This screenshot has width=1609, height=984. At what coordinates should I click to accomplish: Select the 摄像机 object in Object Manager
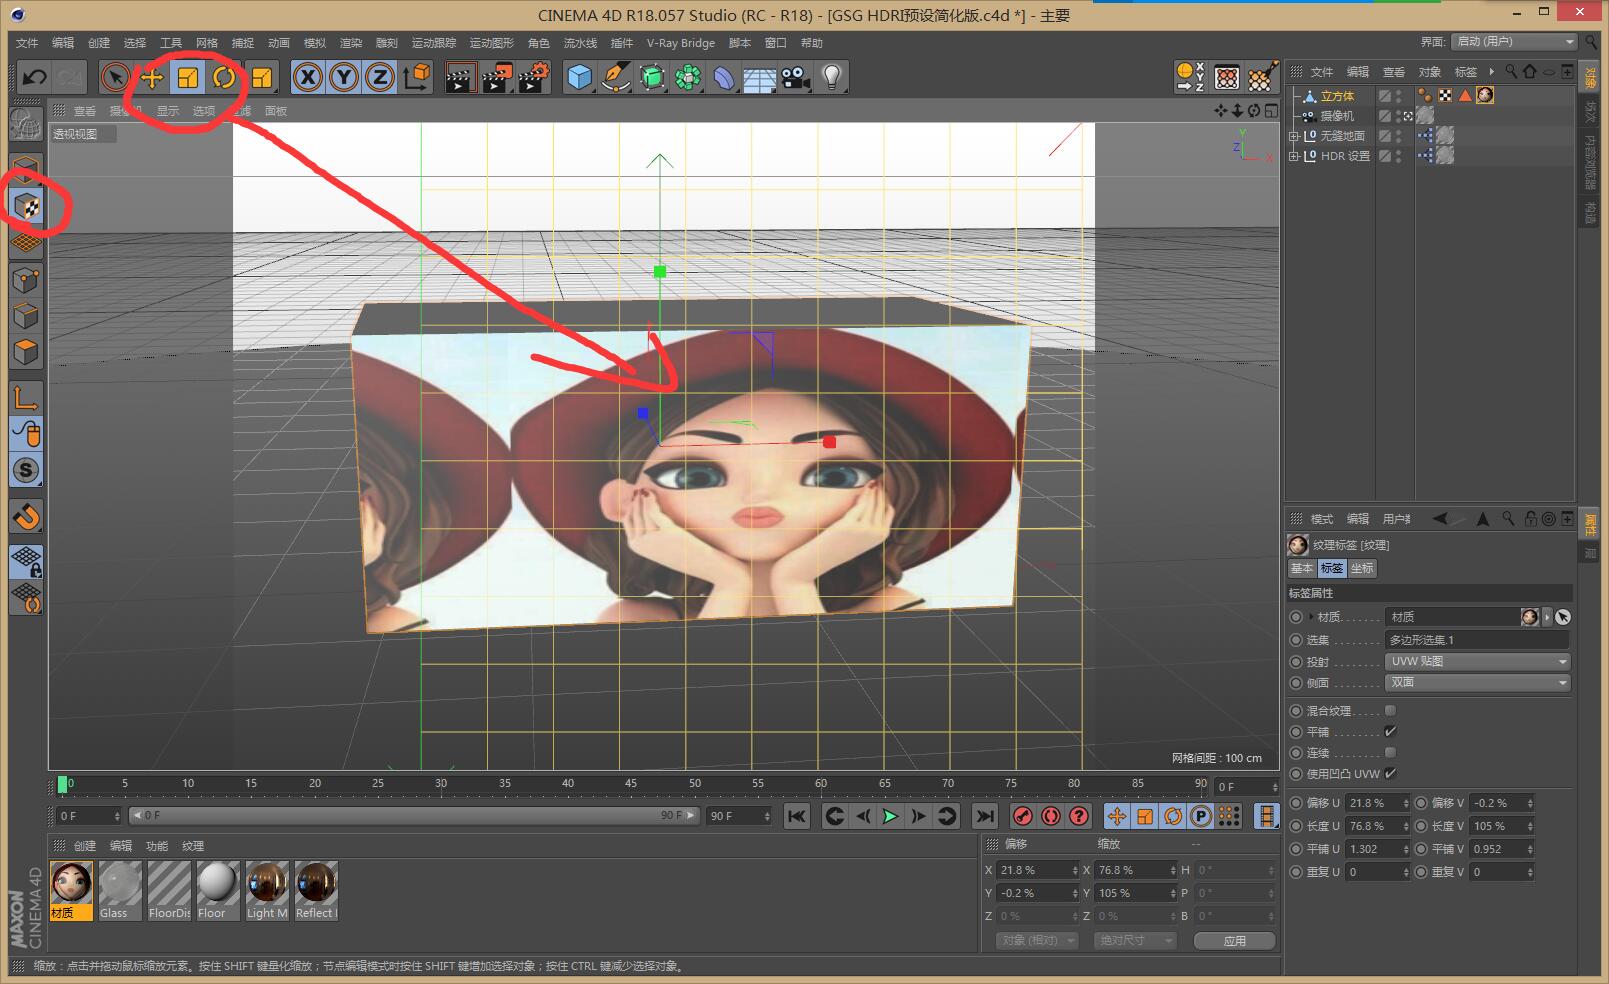[x=1337, y=116]
